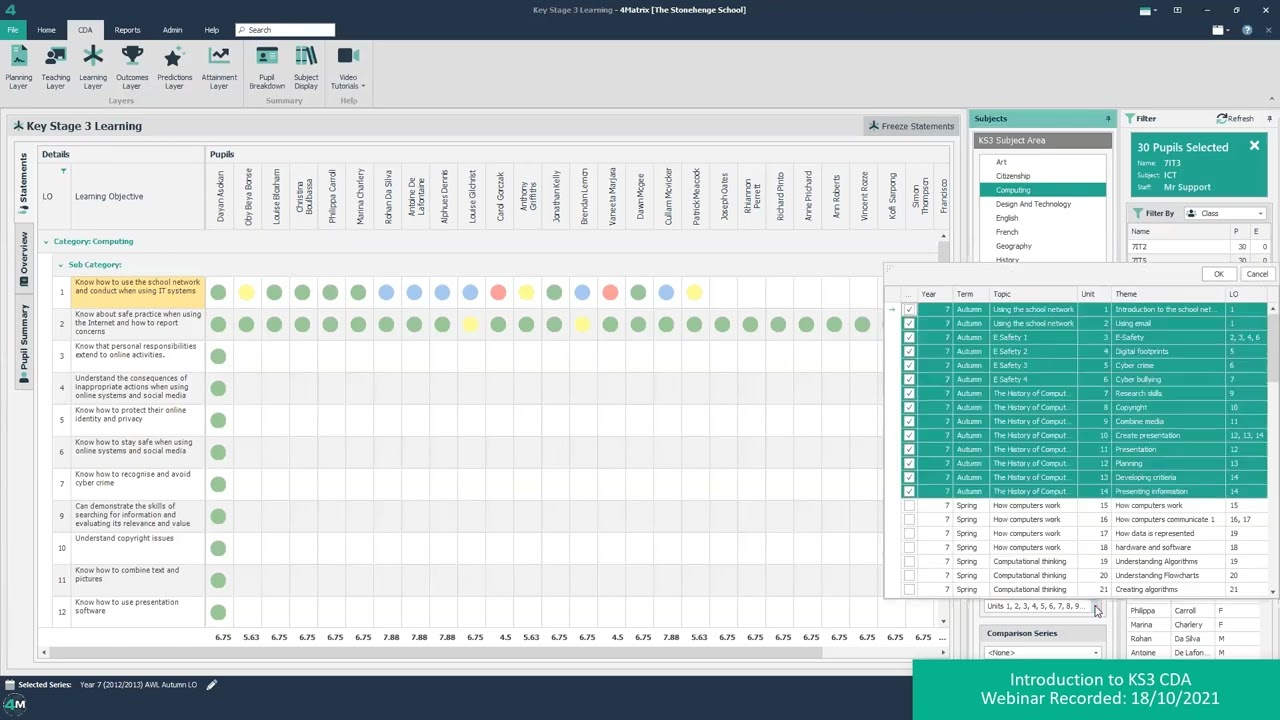Click Dayan Asckan's green dot for LO 1
The width and height of the screenshot is (1280, 720).
tap(218, 292)
